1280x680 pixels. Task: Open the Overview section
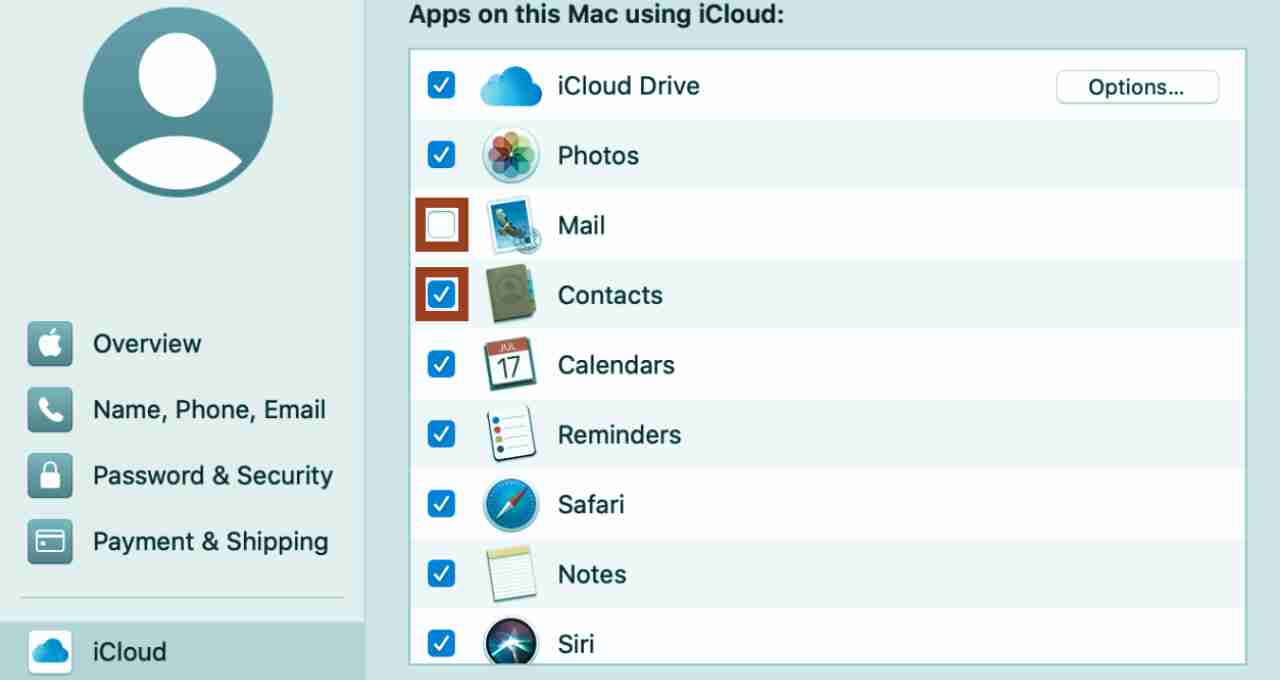point(147,344)
